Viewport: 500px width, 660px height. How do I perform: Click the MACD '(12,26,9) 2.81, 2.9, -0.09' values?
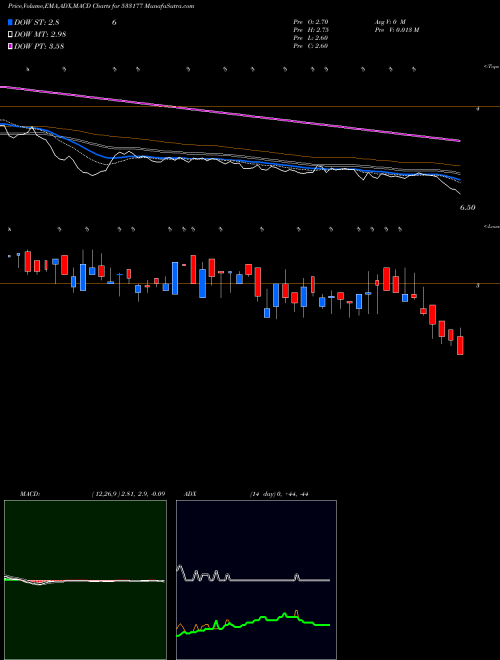128,494
